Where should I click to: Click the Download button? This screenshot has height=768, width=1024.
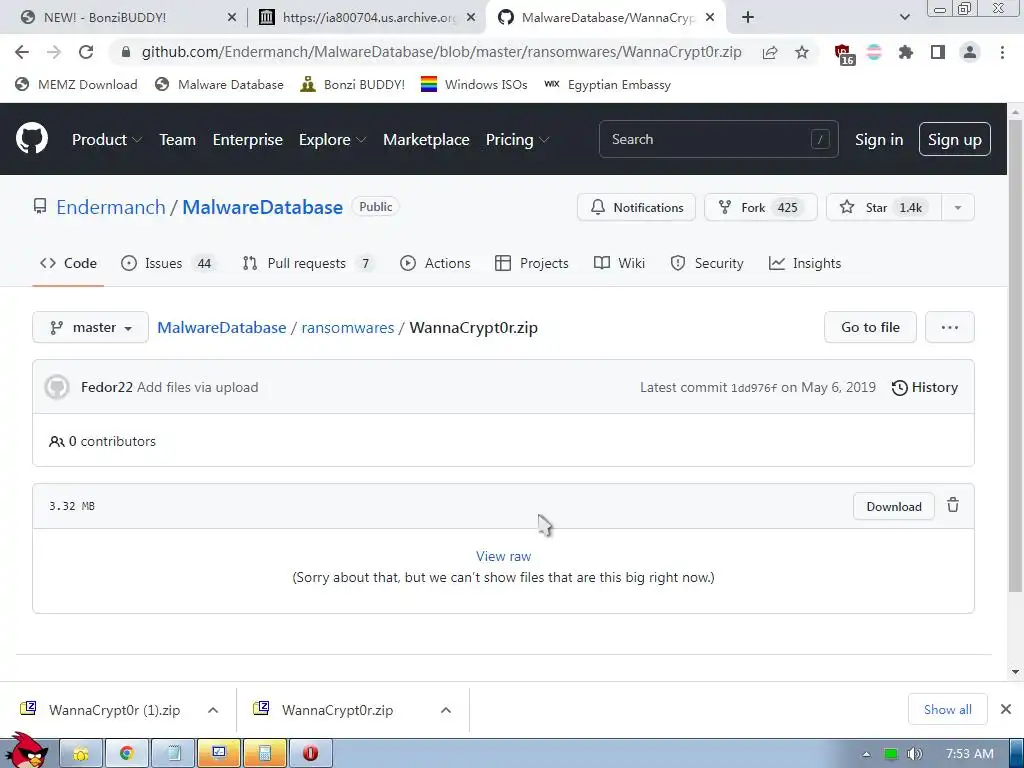coord(893,506)
